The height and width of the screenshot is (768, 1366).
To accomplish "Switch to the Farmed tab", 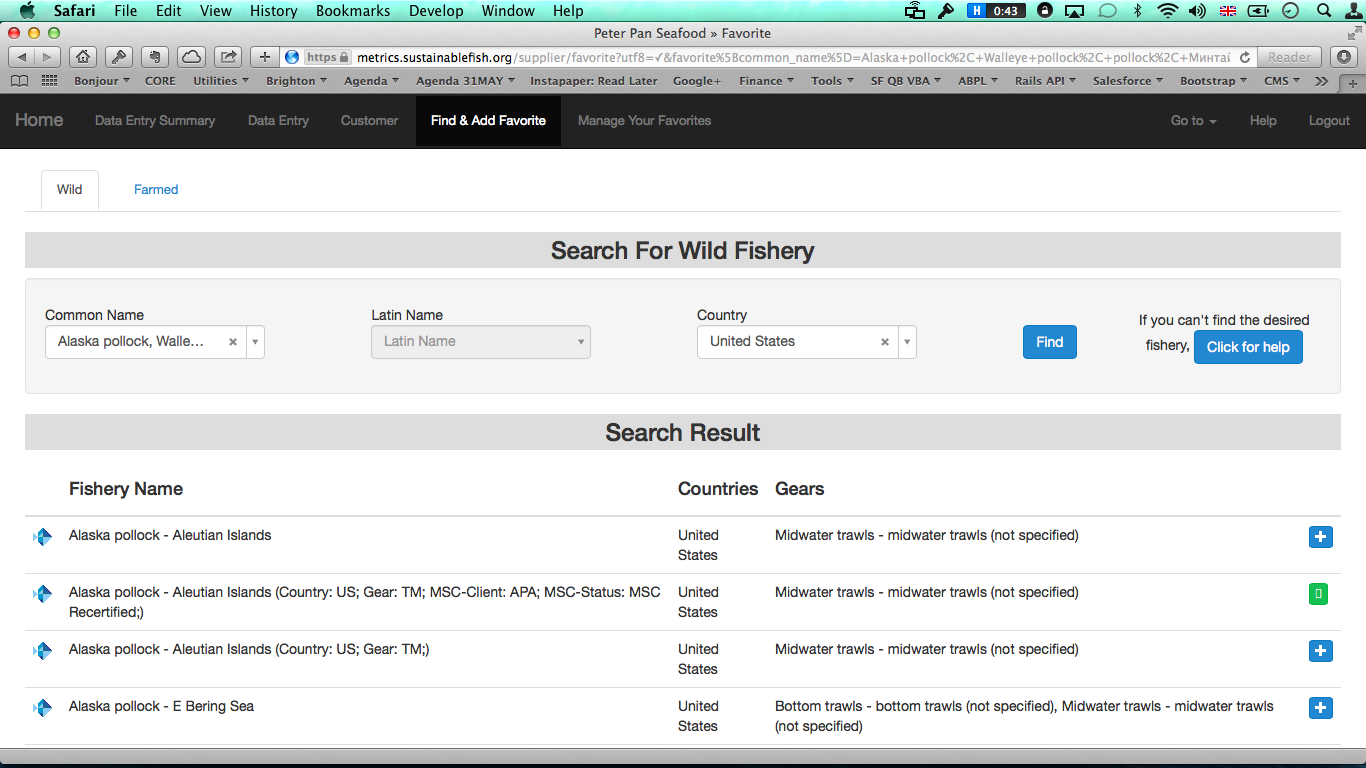I will click(156, 189).
